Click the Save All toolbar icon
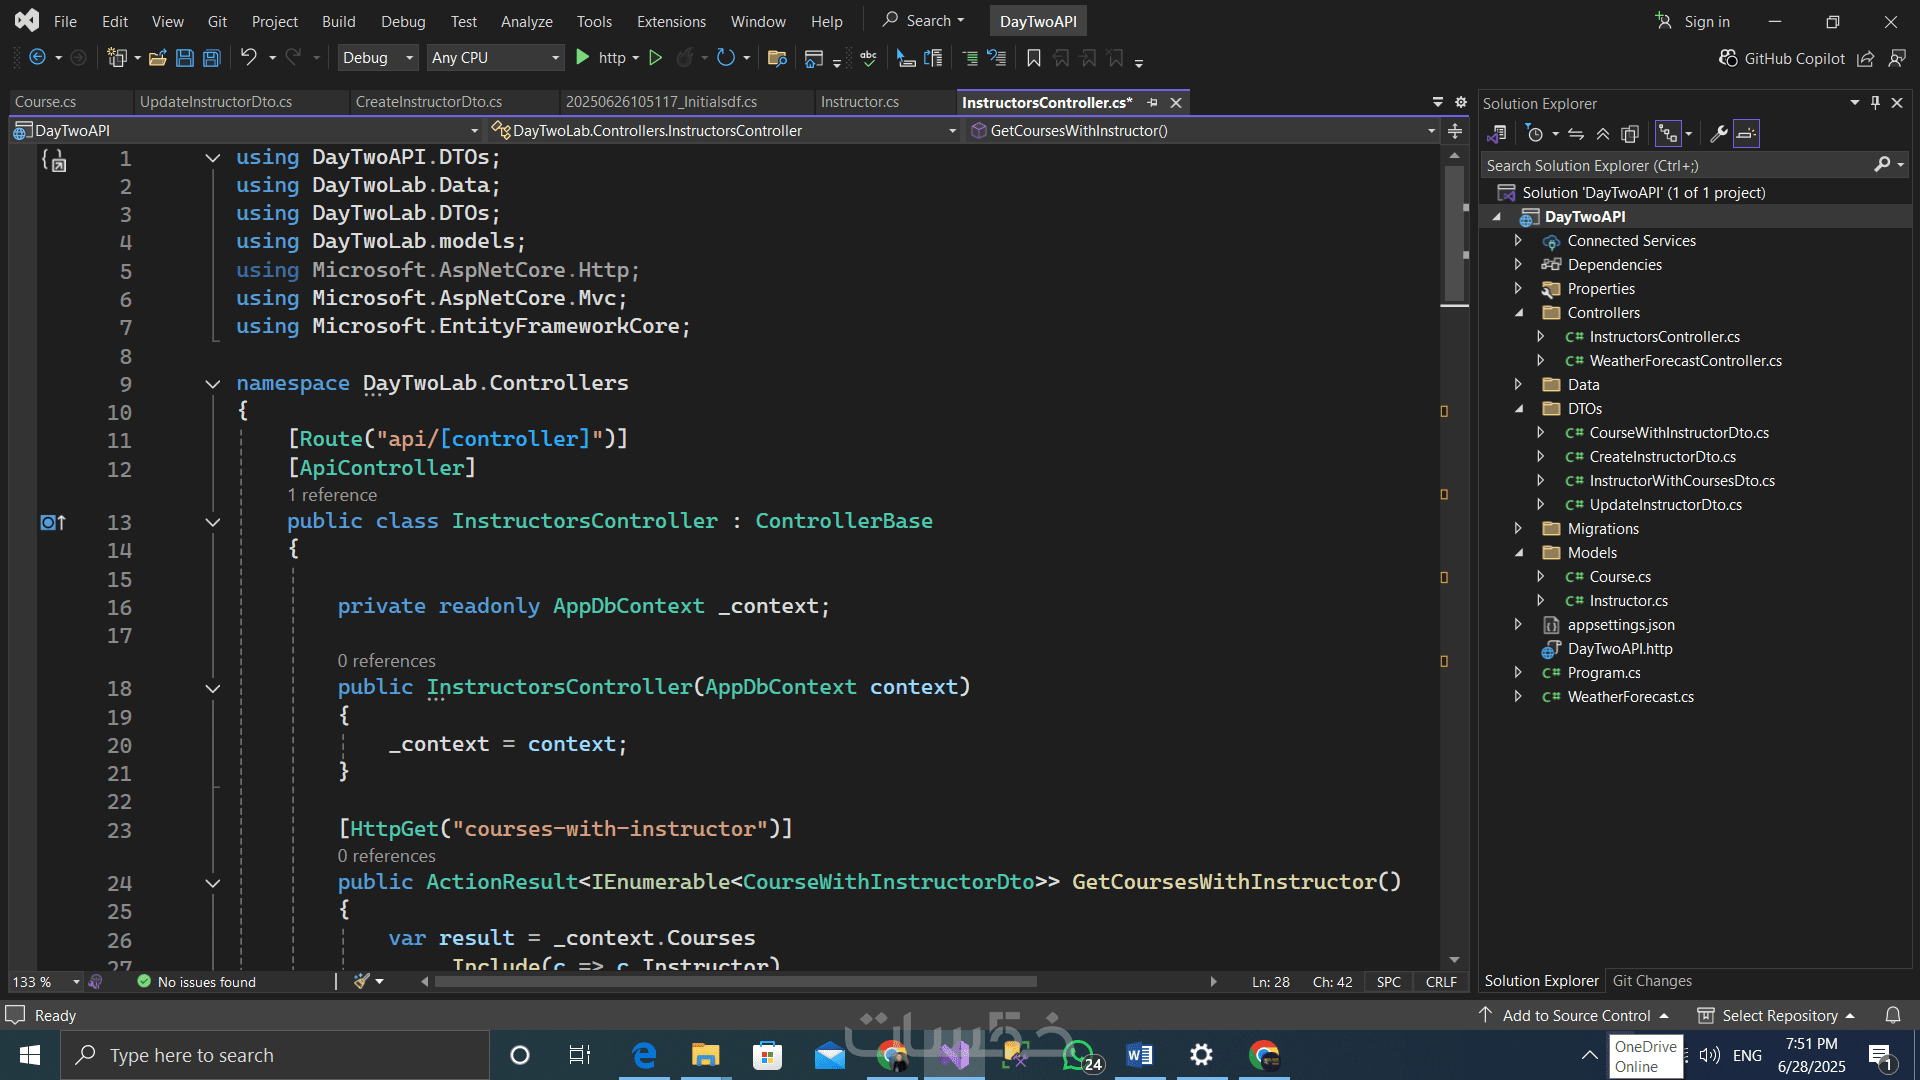Screen dimensions: 1920x1080 click(x=212, y=58)
